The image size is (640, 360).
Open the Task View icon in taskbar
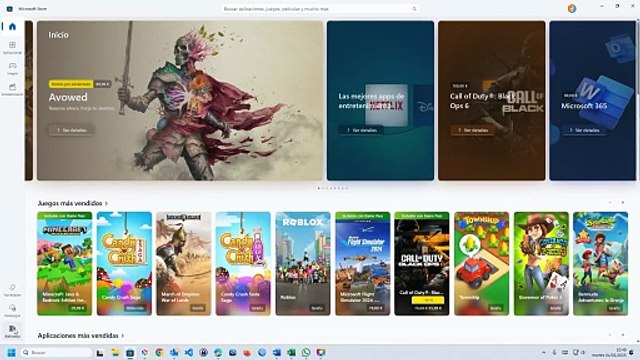tap(100, 353)
